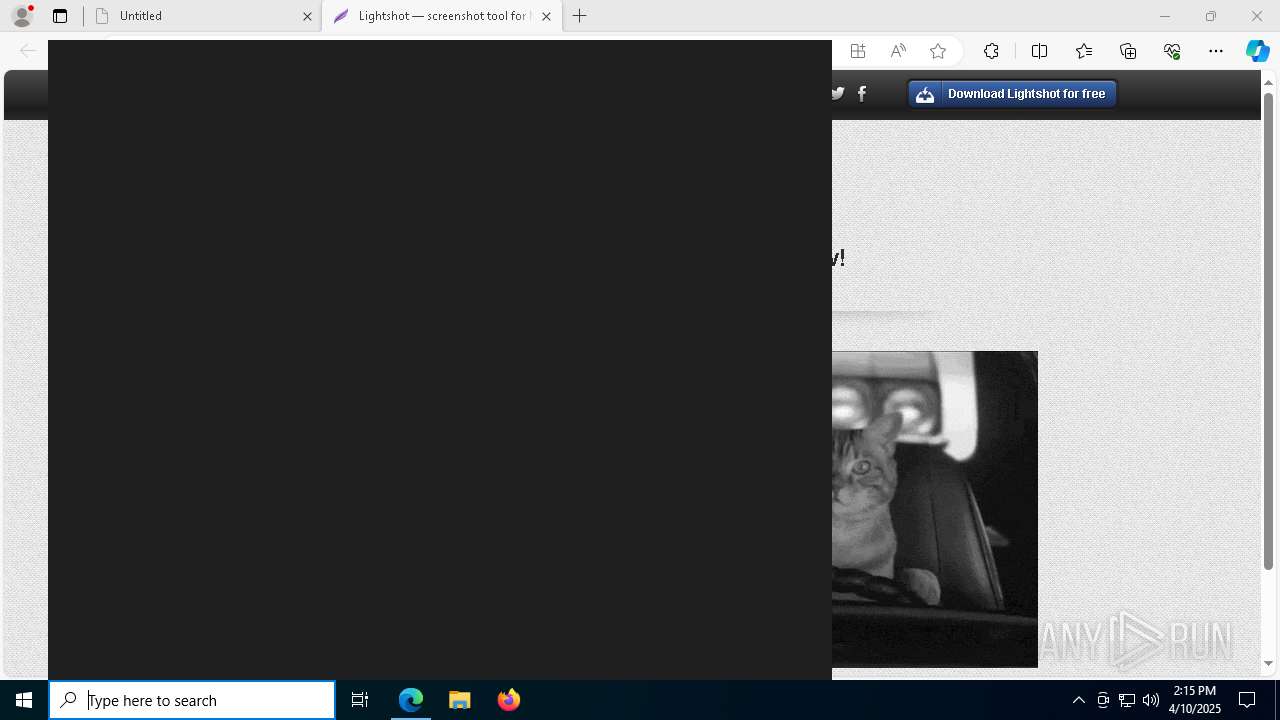Image resolution: width=1280 pixels, height=720 pixels.
Task: Click the cat screenshot image
Action: coord(935,509)
